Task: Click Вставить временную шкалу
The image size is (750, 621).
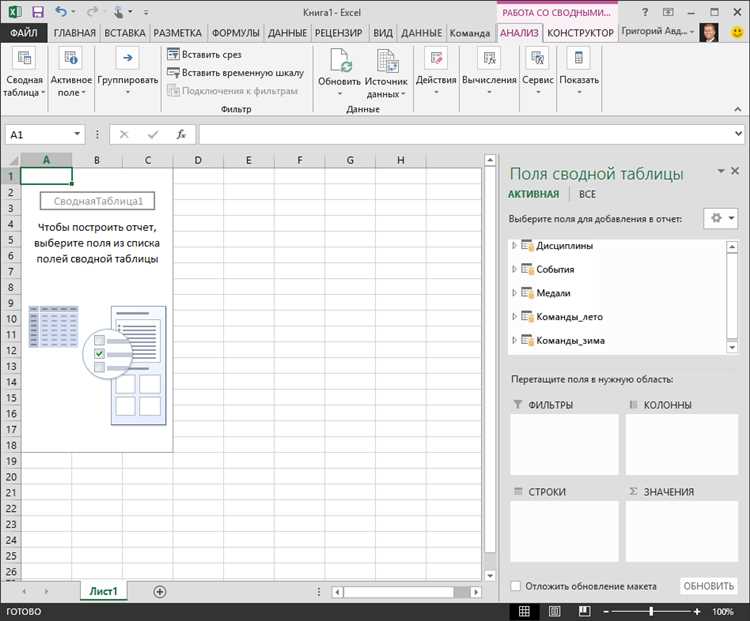Action: coord(235,73)
